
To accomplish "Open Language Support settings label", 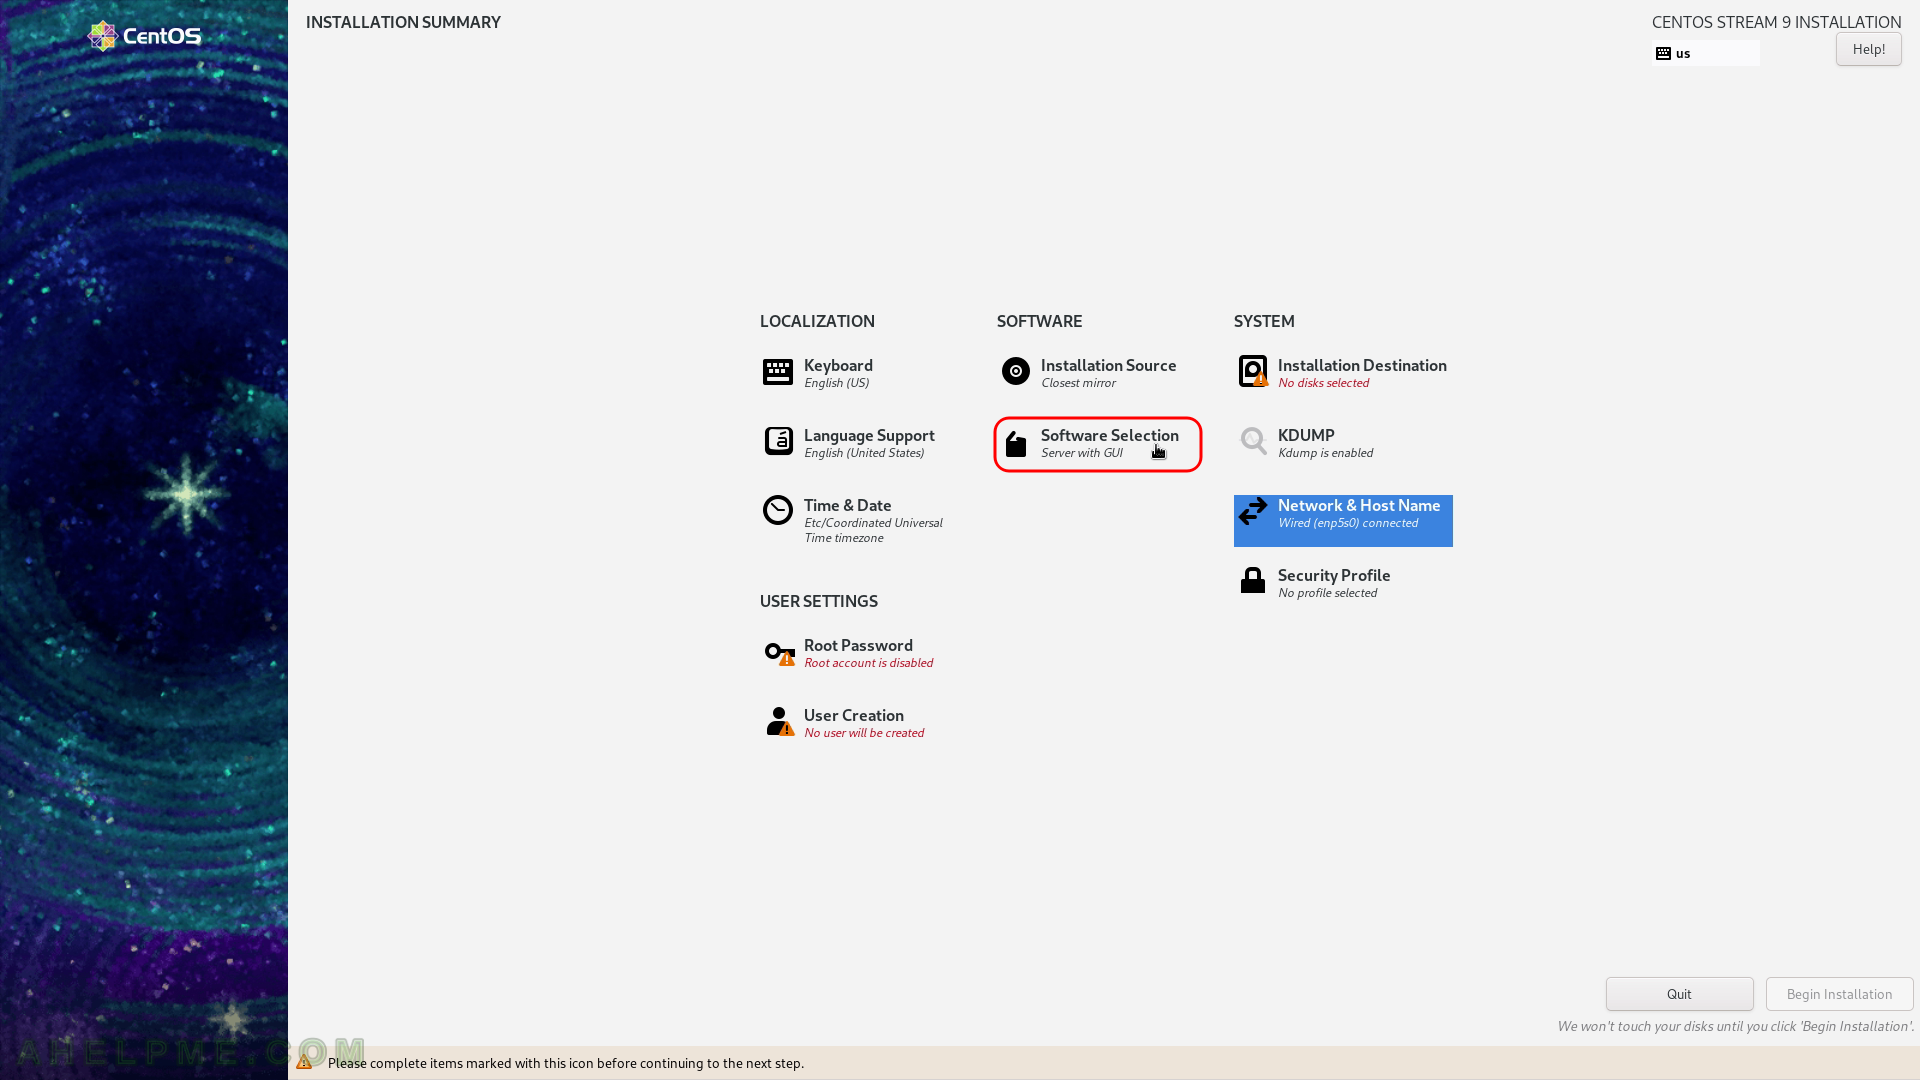I will 869,435.
